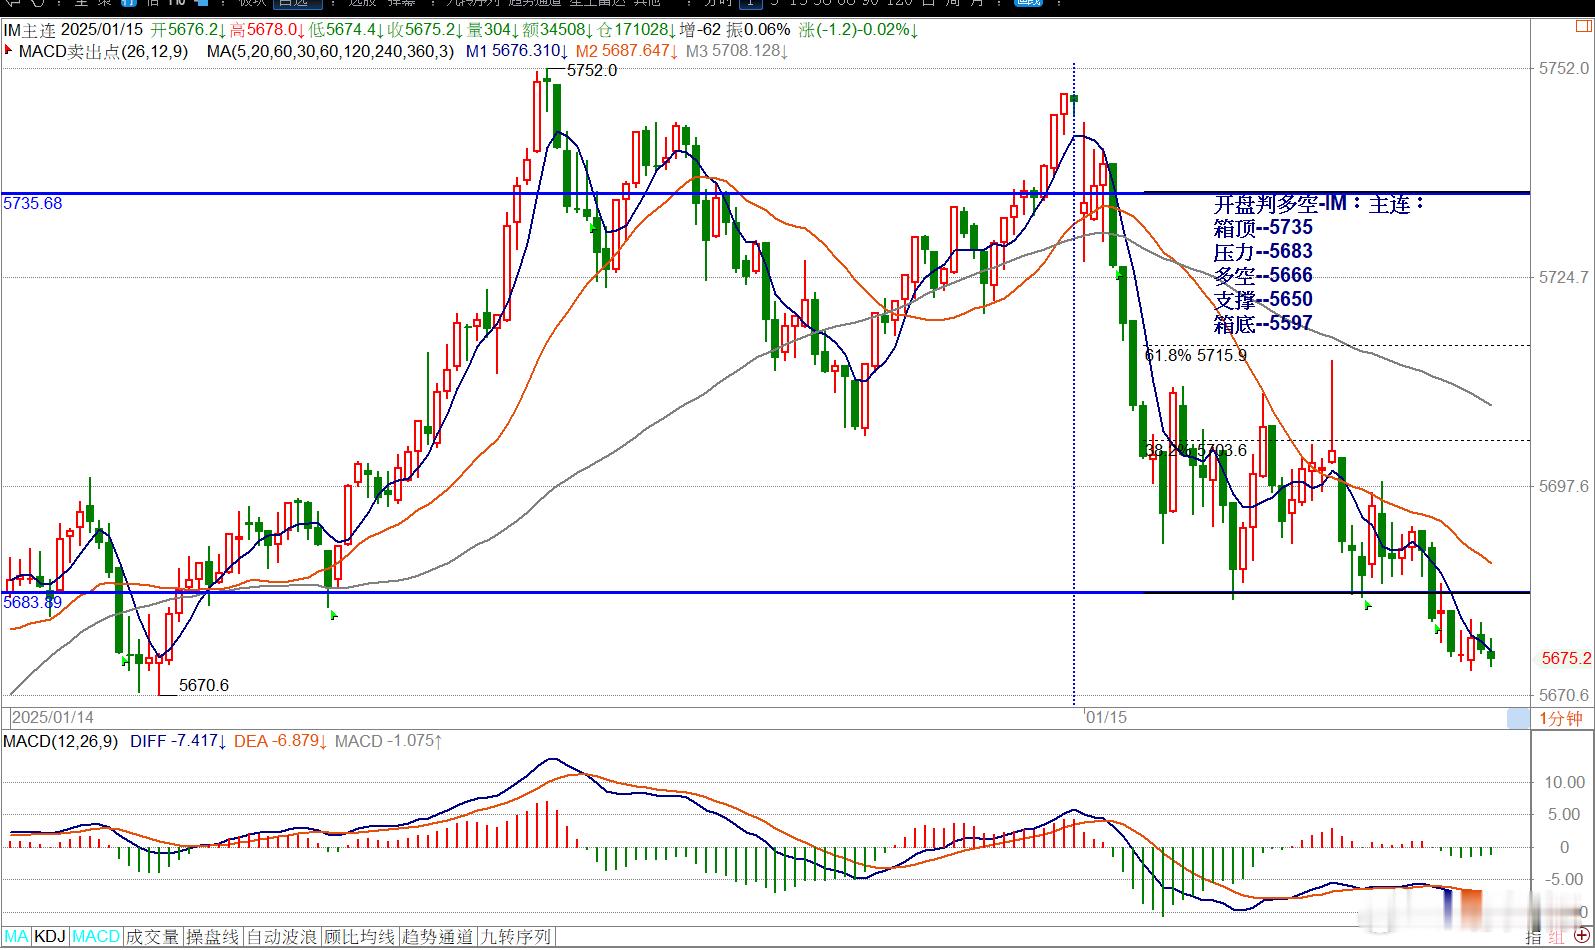Click the DIFF -7.417 value
Image resolution: width=1595 pixels, height=950 pixels.
(178, 741)
